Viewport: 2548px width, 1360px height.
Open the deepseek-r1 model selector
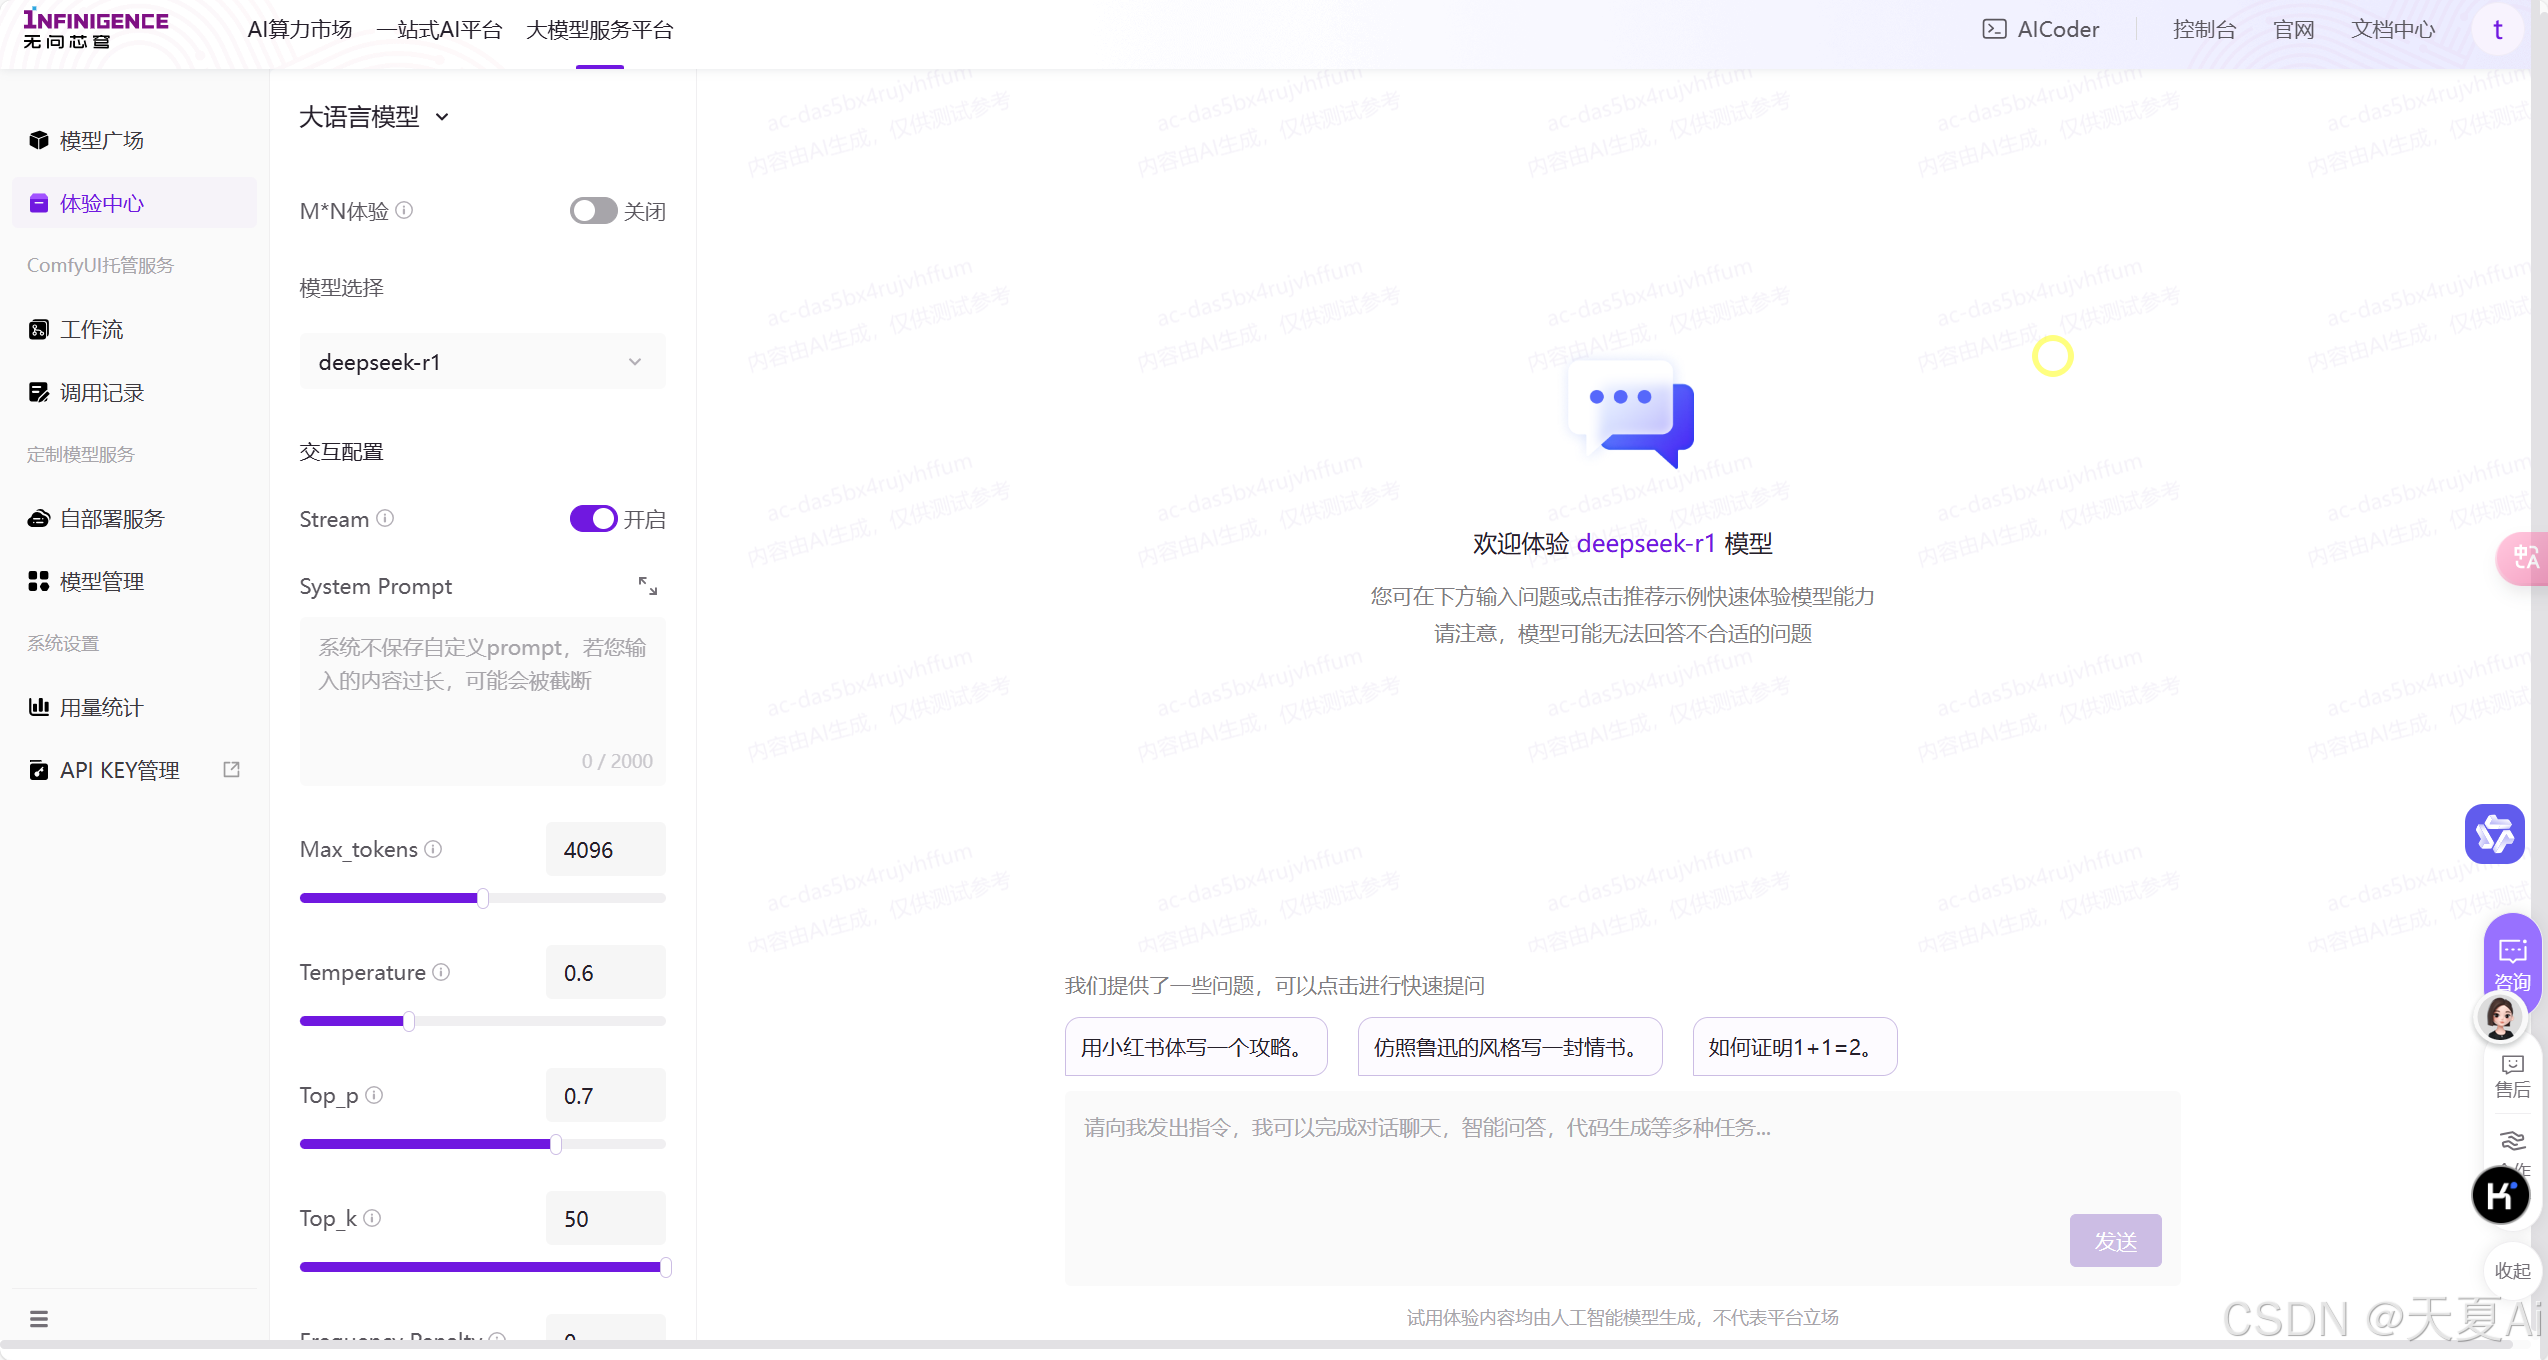coord(482,362)
